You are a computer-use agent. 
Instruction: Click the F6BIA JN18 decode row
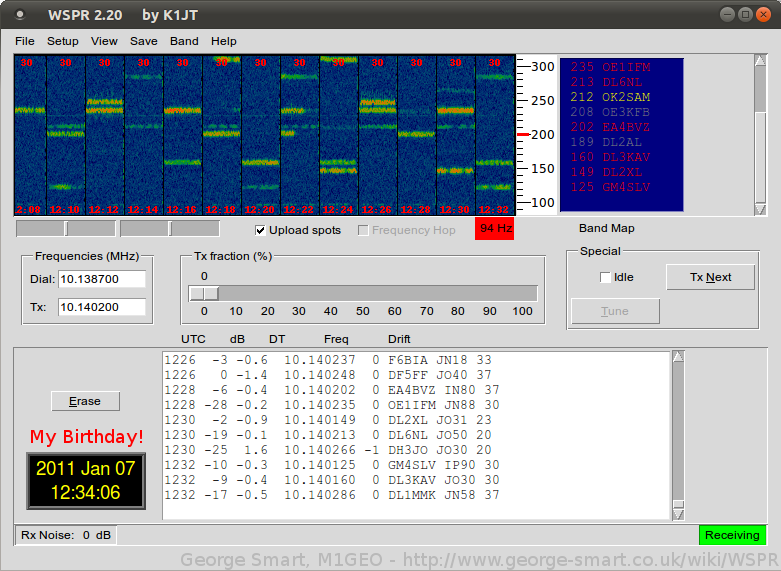[x=328, y=360]
